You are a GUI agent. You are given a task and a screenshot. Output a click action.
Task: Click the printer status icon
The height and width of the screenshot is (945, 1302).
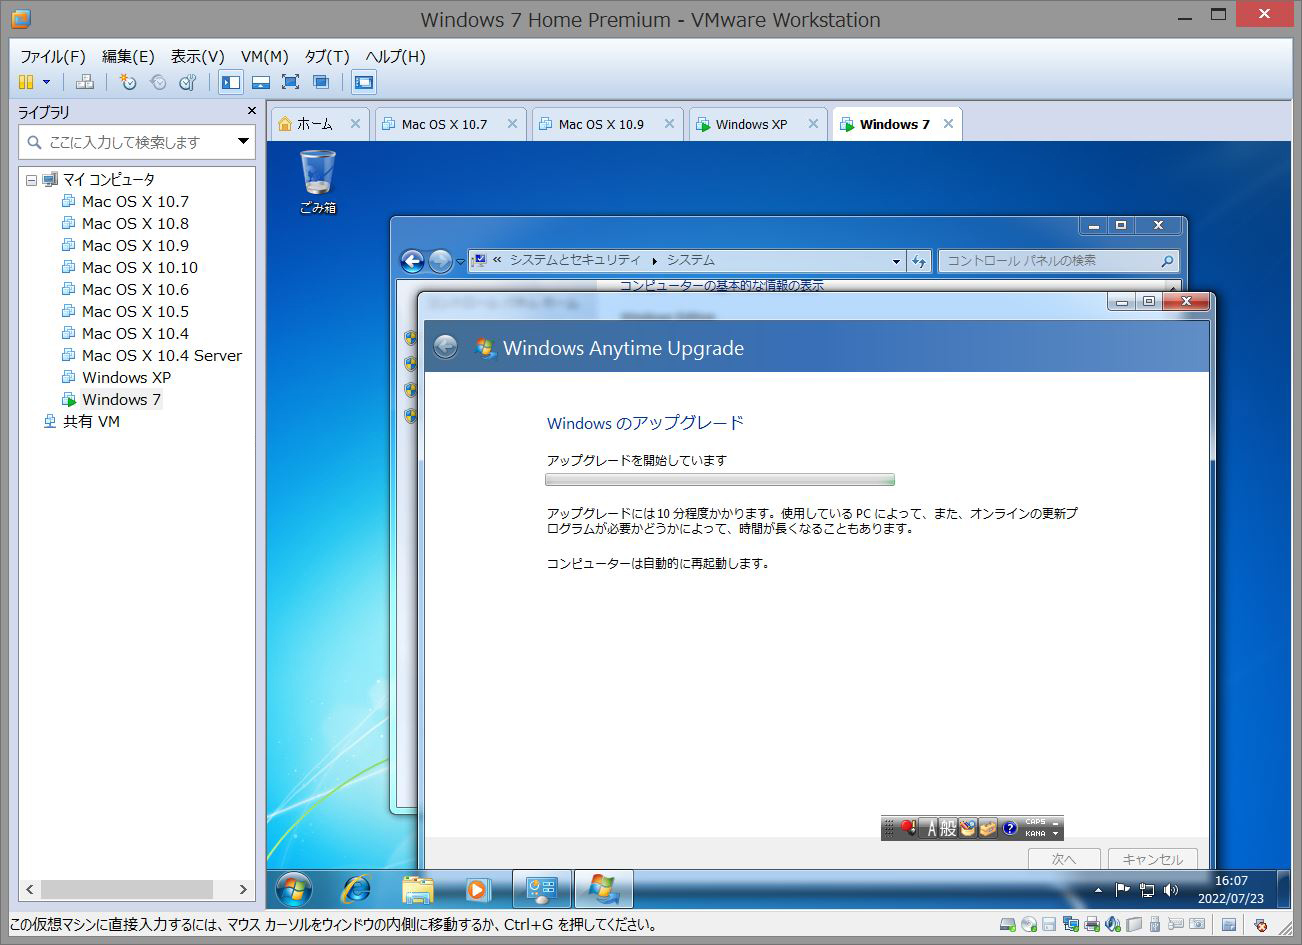[1092, 925]
